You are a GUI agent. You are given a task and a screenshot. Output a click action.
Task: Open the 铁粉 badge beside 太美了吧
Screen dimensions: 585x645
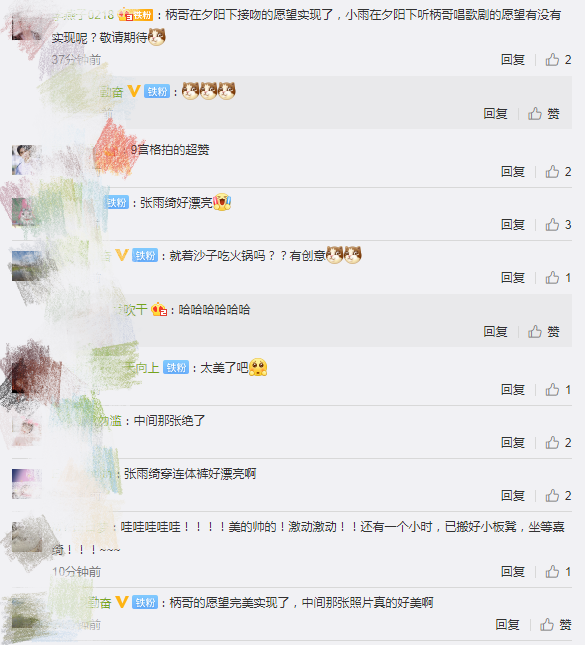[x=176, y=367]
